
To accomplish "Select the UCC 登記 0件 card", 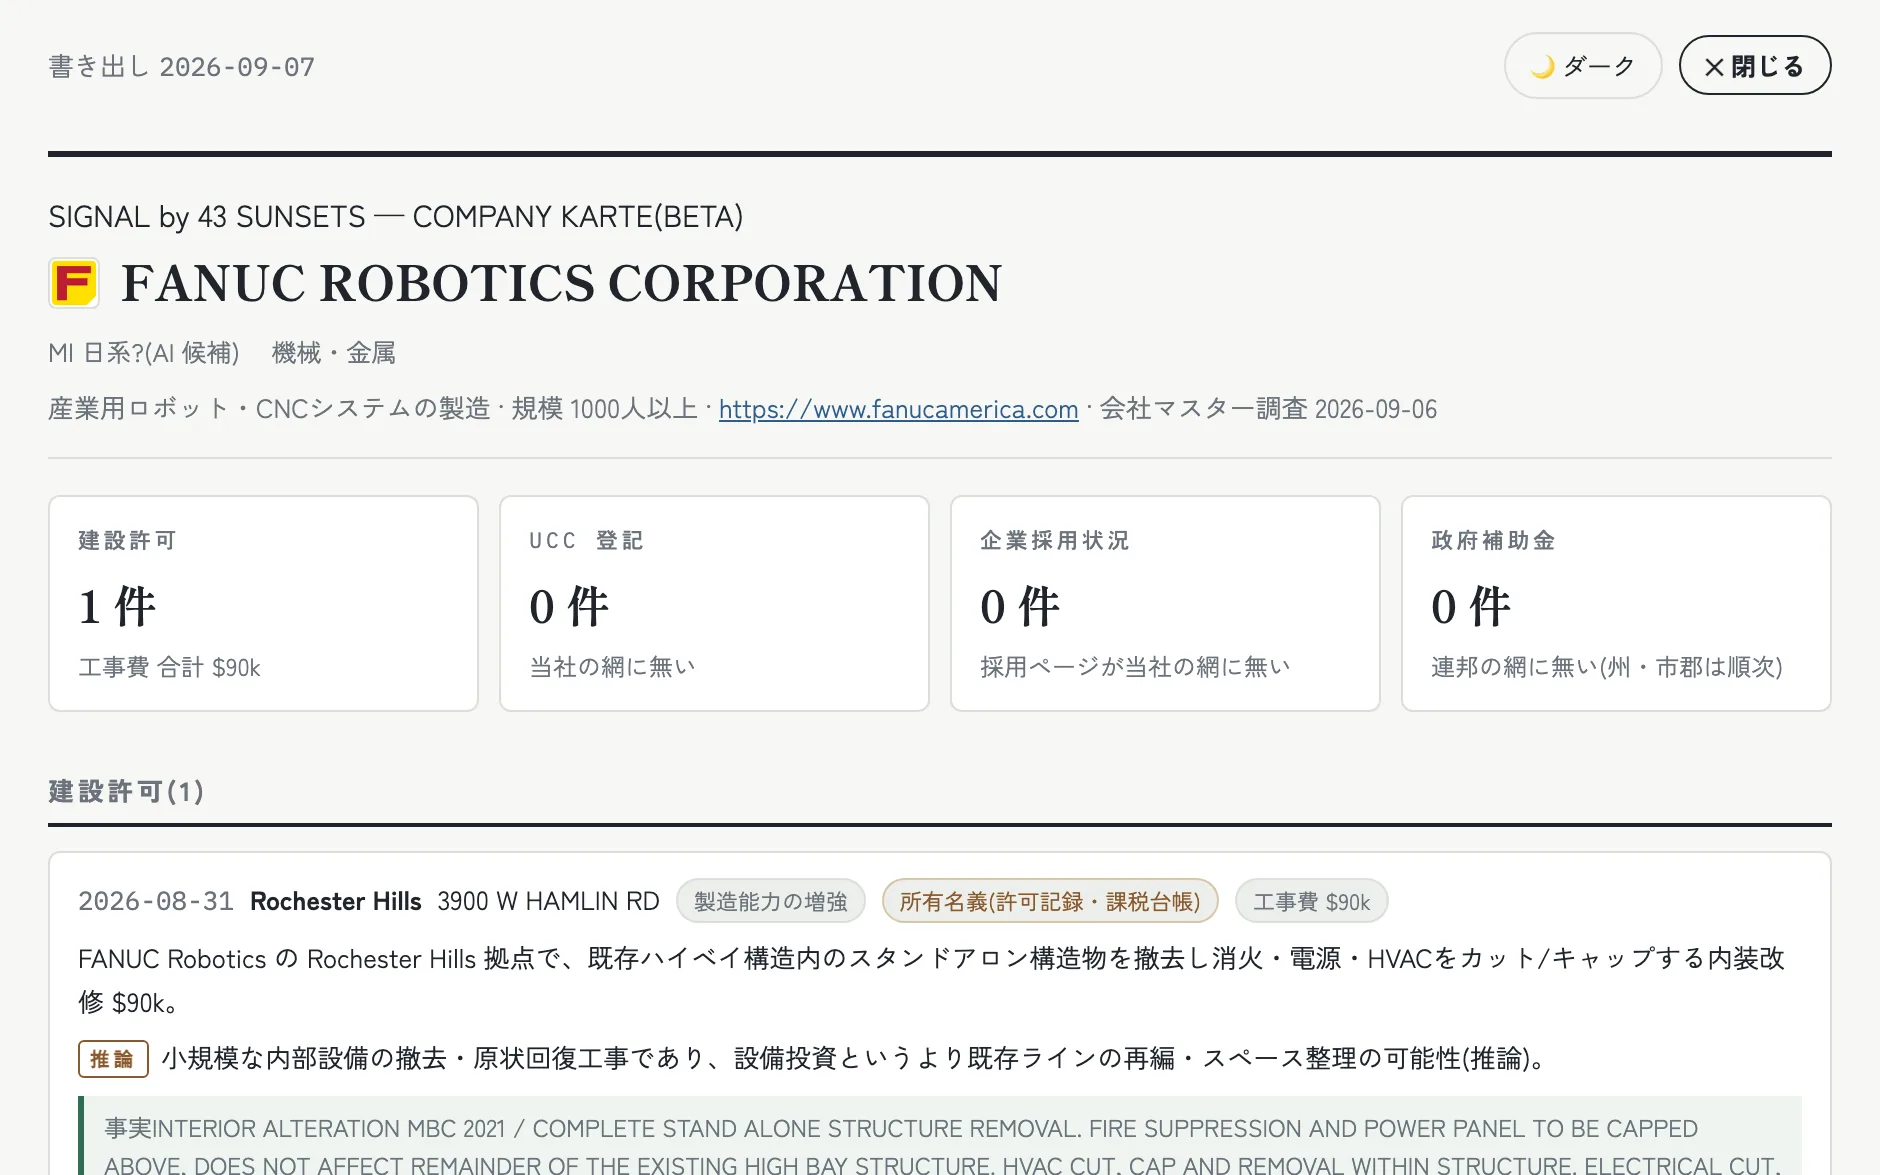I will (714, 603).
